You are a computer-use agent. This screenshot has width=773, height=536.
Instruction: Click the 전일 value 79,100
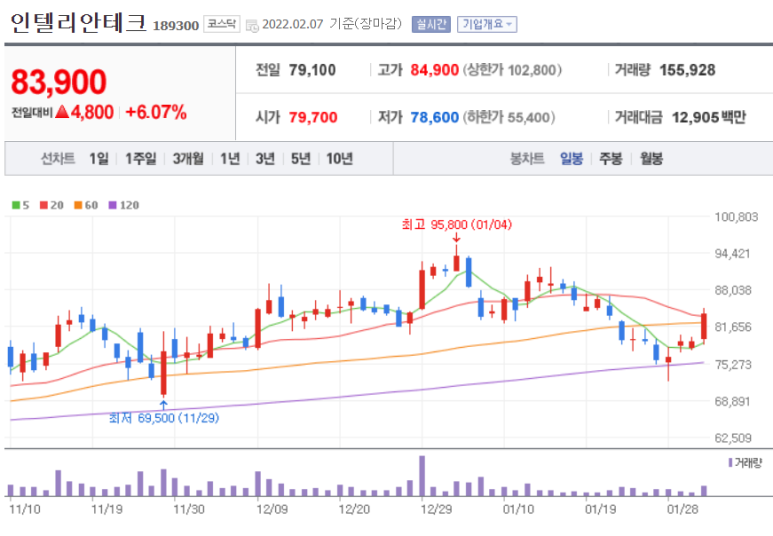[312, 70]
